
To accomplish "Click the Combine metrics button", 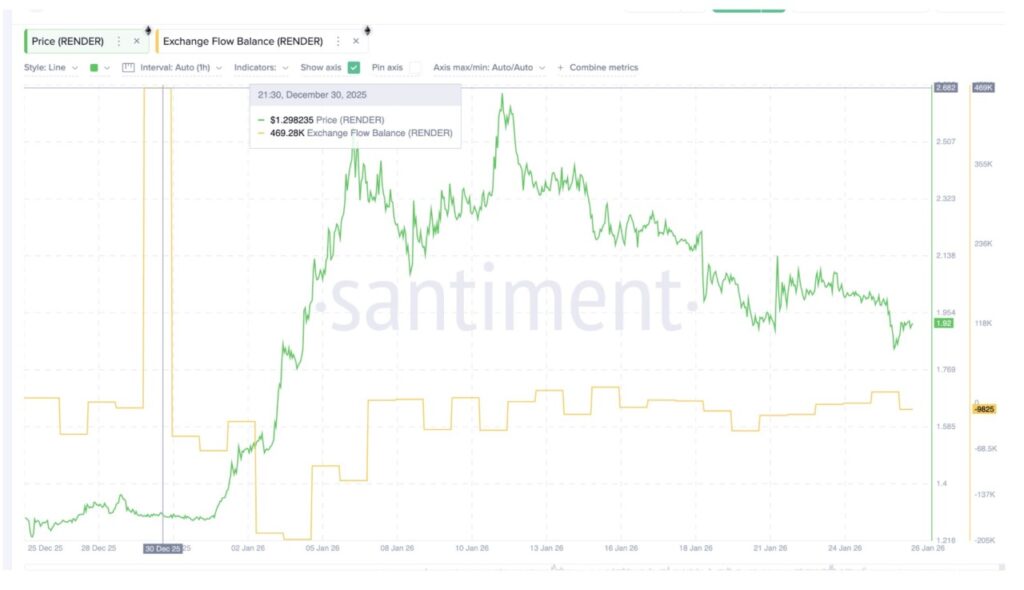I will (x=603, y=68).
